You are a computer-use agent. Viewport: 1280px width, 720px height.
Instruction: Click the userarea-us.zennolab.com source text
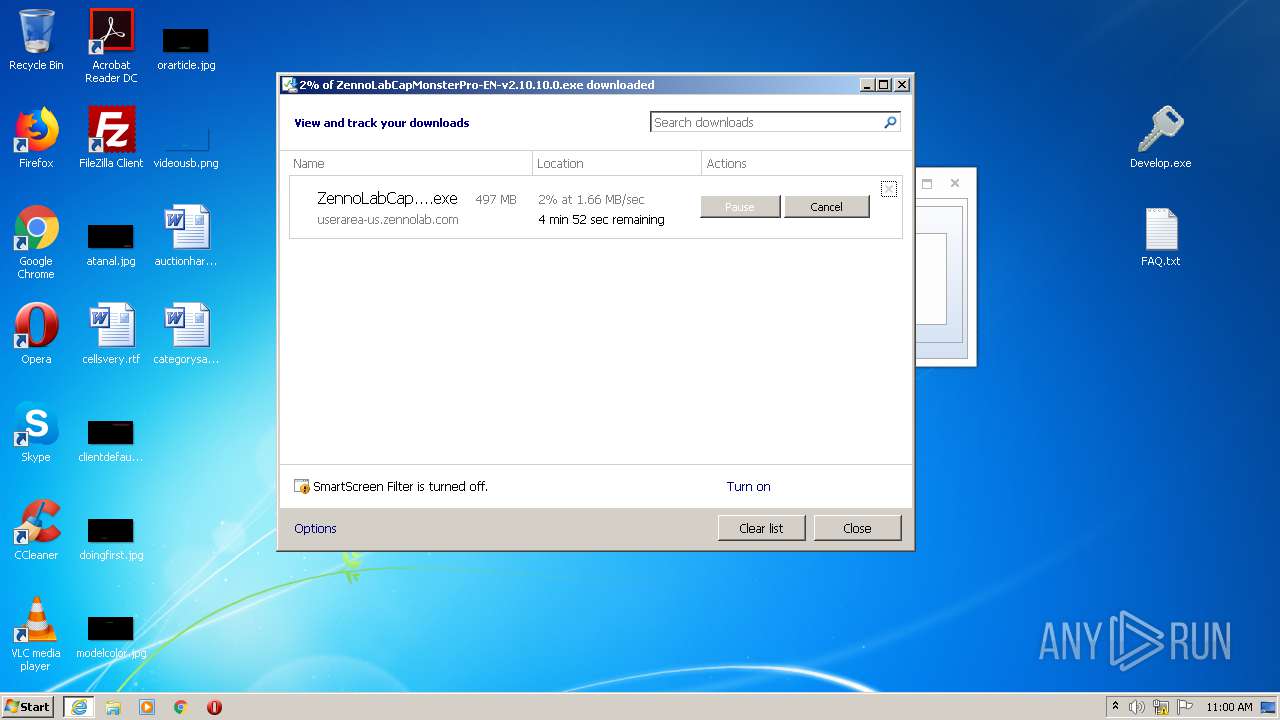pyautogui.click(x=388, y=220)
